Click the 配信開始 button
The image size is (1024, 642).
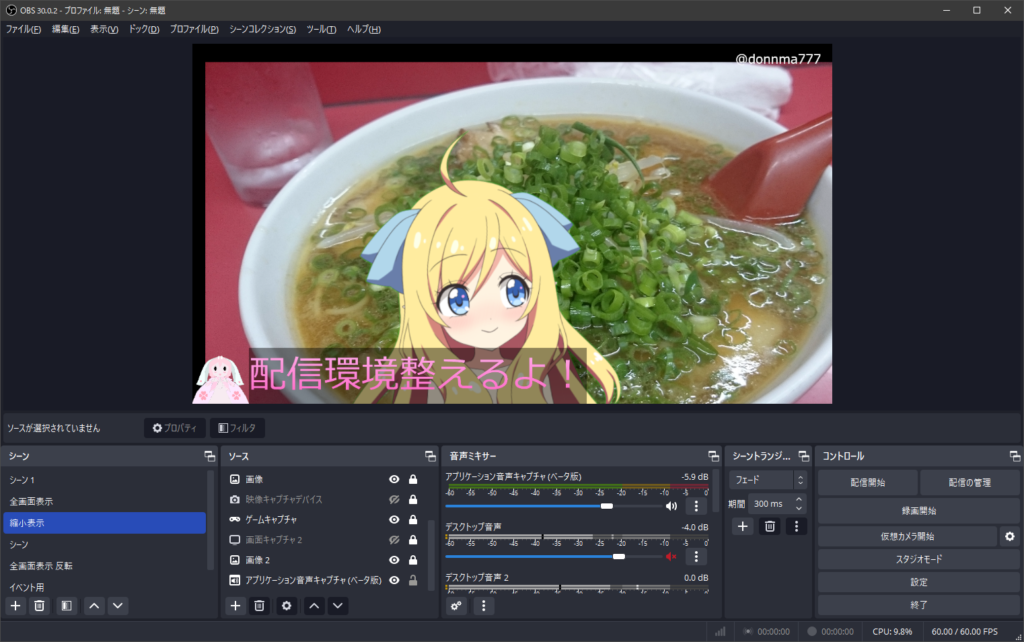click(866, 482)
